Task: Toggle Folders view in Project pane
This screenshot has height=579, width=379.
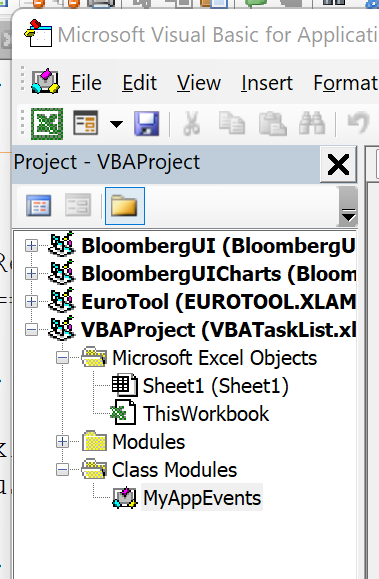Action: pos(124,206)
